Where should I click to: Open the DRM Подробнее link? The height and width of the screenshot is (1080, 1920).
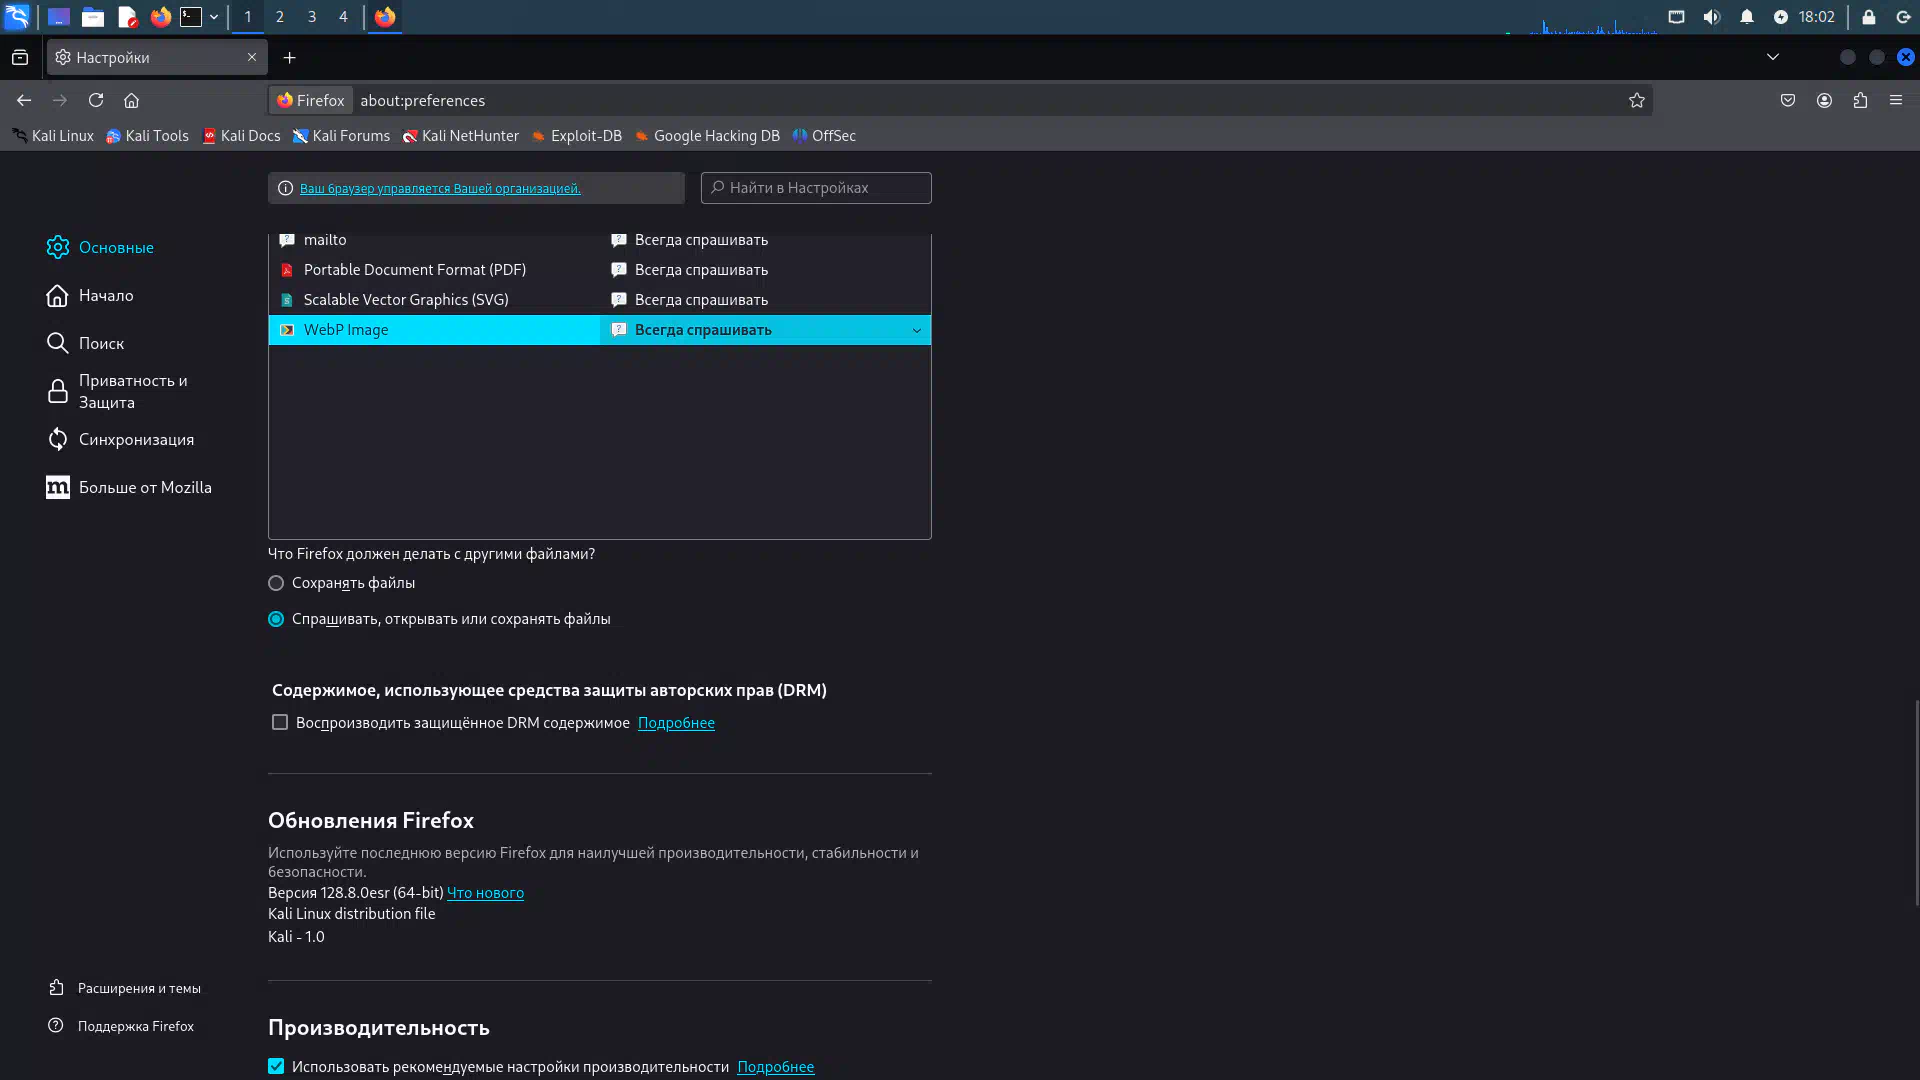coord(676,723)
